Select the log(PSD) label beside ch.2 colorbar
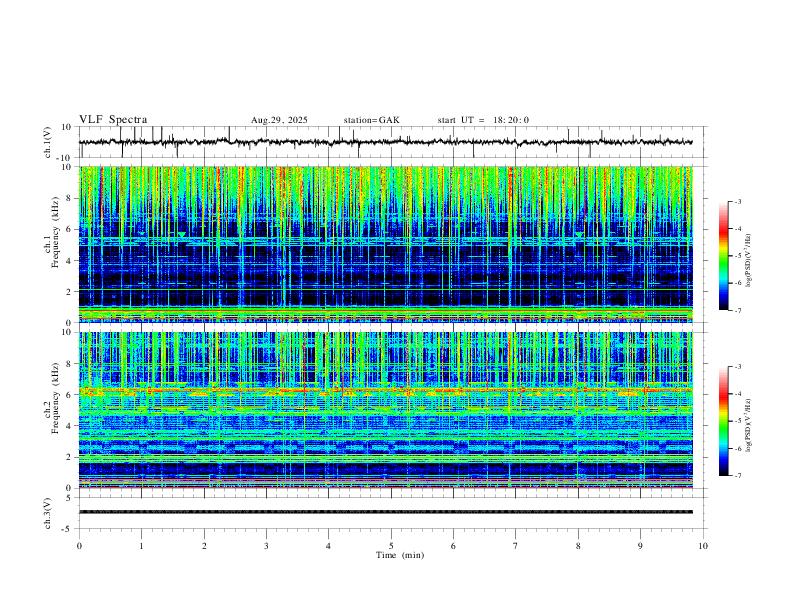 point(748,426)
